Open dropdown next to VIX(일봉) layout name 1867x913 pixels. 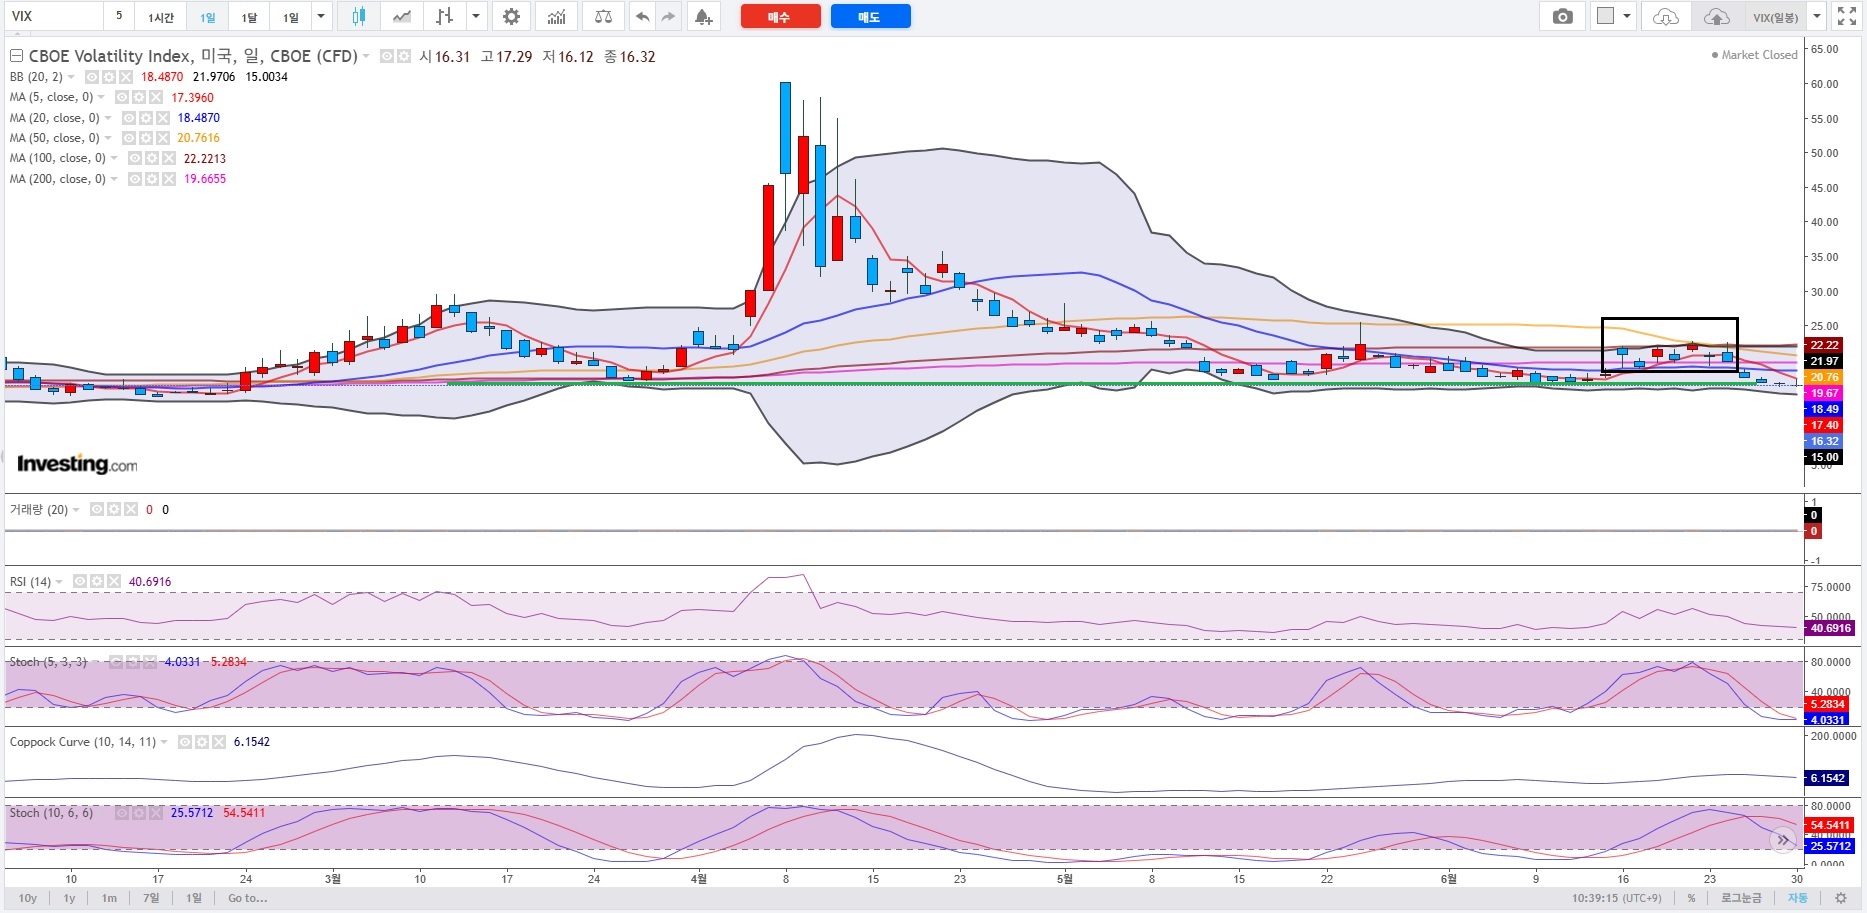click(x=1817, y=17)
